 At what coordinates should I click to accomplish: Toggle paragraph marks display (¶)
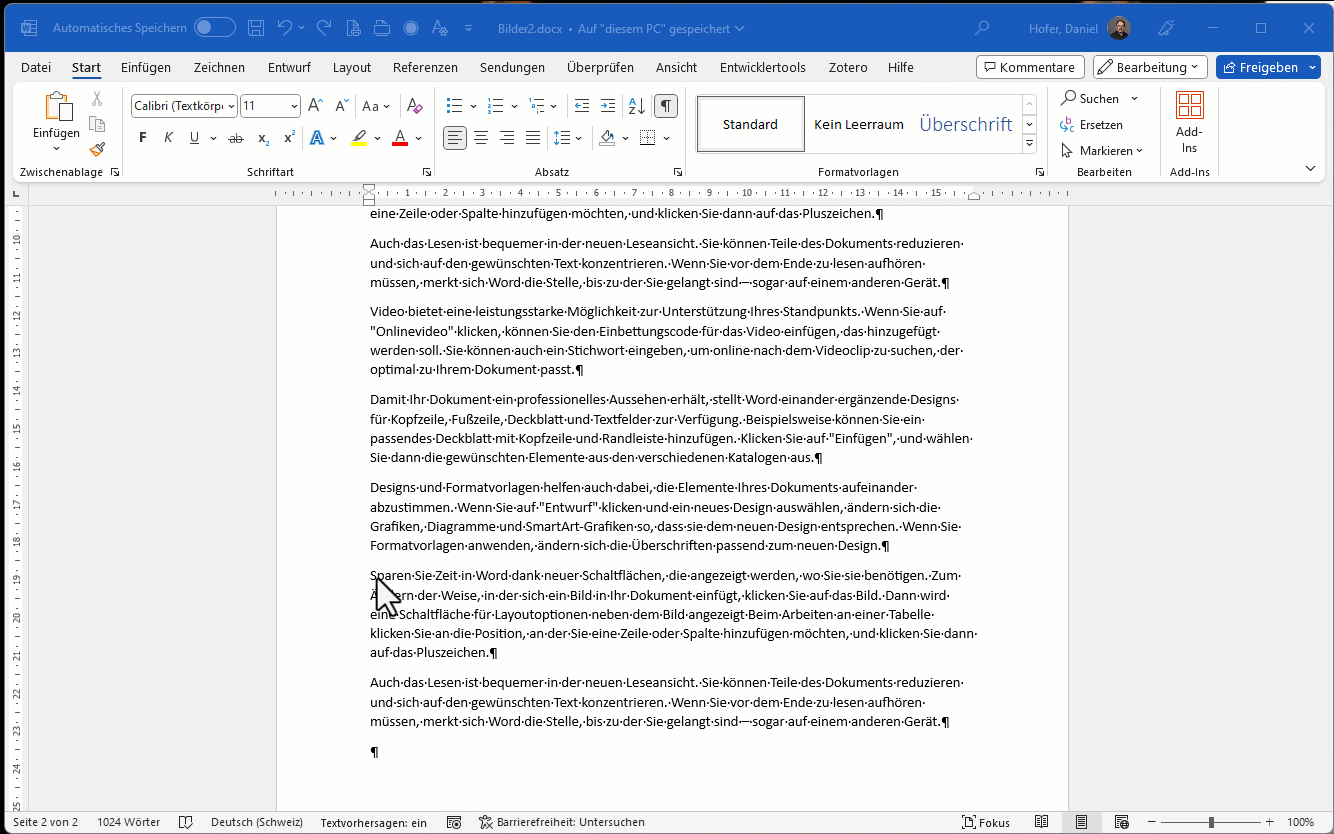point(666,106)
